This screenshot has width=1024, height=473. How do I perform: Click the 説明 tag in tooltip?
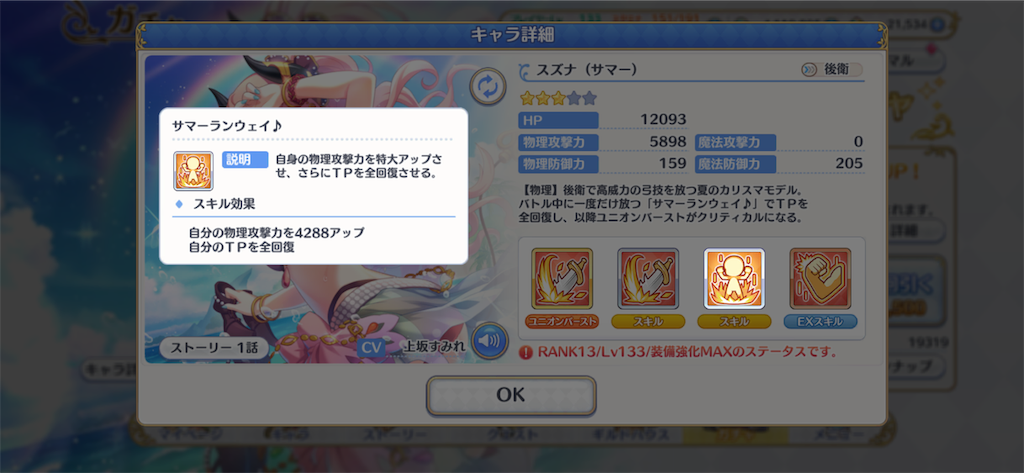tap(245, 160)
